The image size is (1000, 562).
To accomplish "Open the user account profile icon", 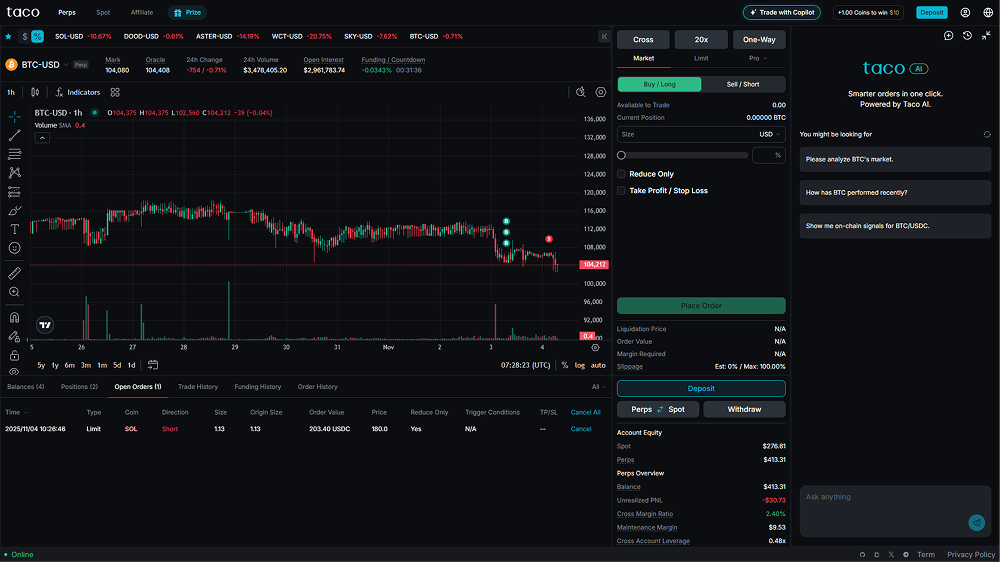I will point(965,12).
